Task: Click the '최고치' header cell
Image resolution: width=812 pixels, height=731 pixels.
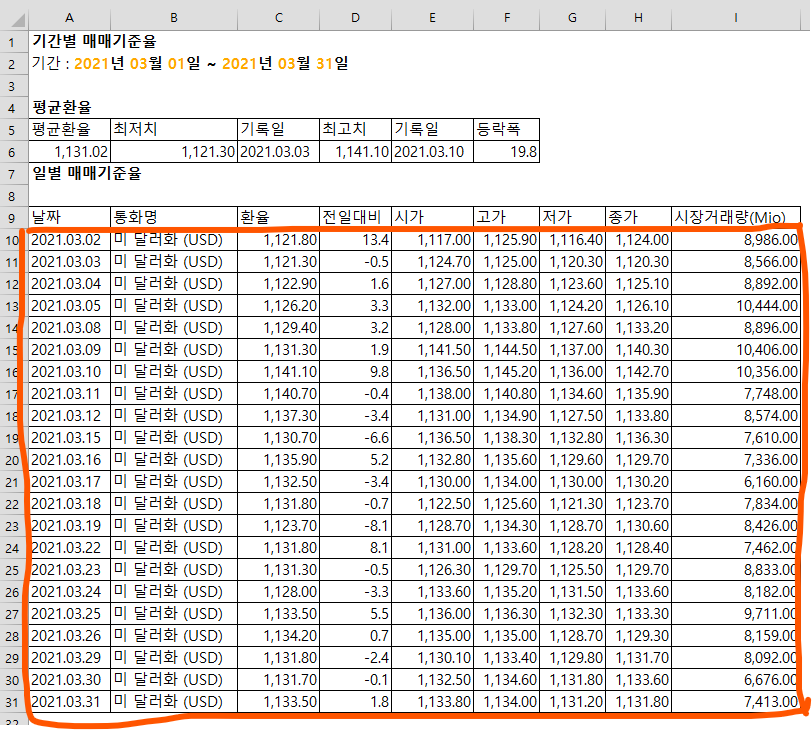Action: click(x=355, y=129)
